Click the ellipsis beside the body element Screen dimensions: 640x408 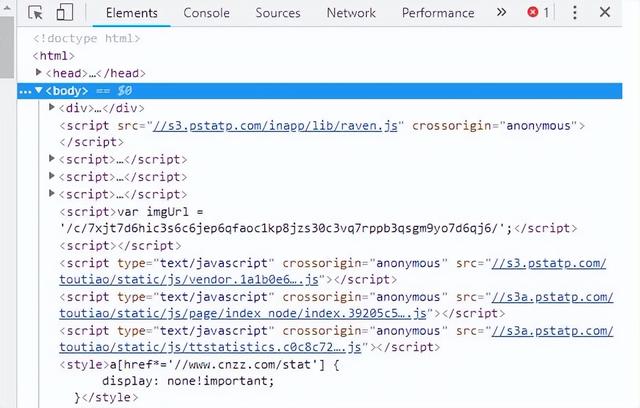click(25, 91)
